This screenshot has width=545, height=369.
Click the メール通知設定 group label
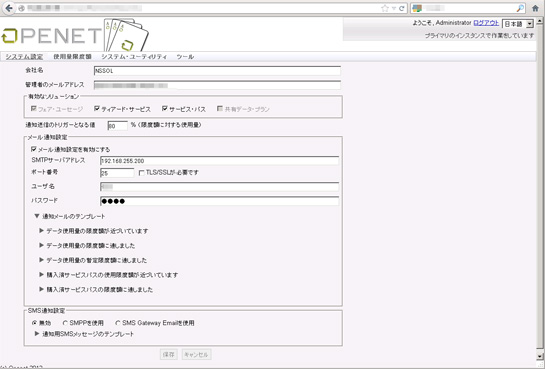[47, 137]
